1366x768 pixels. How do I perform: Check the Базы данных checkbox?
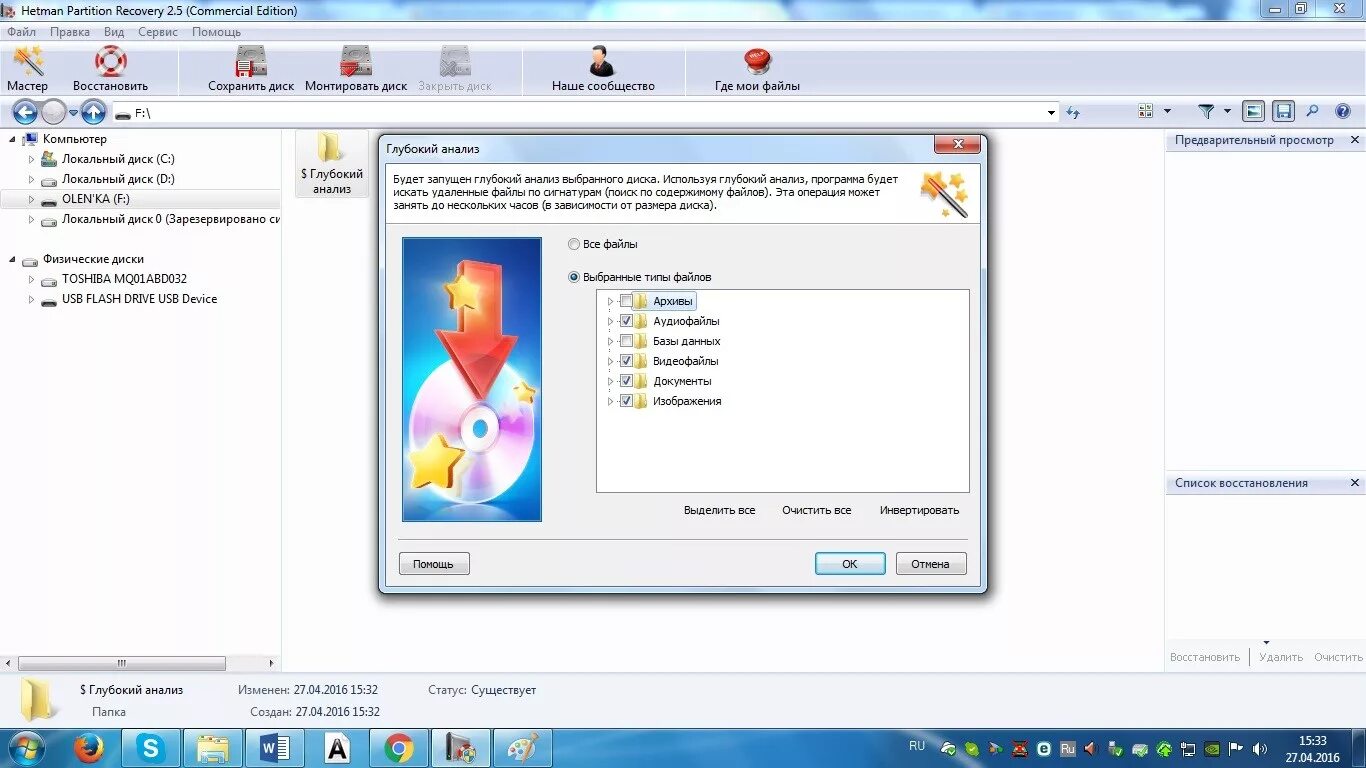coord(626,341)
